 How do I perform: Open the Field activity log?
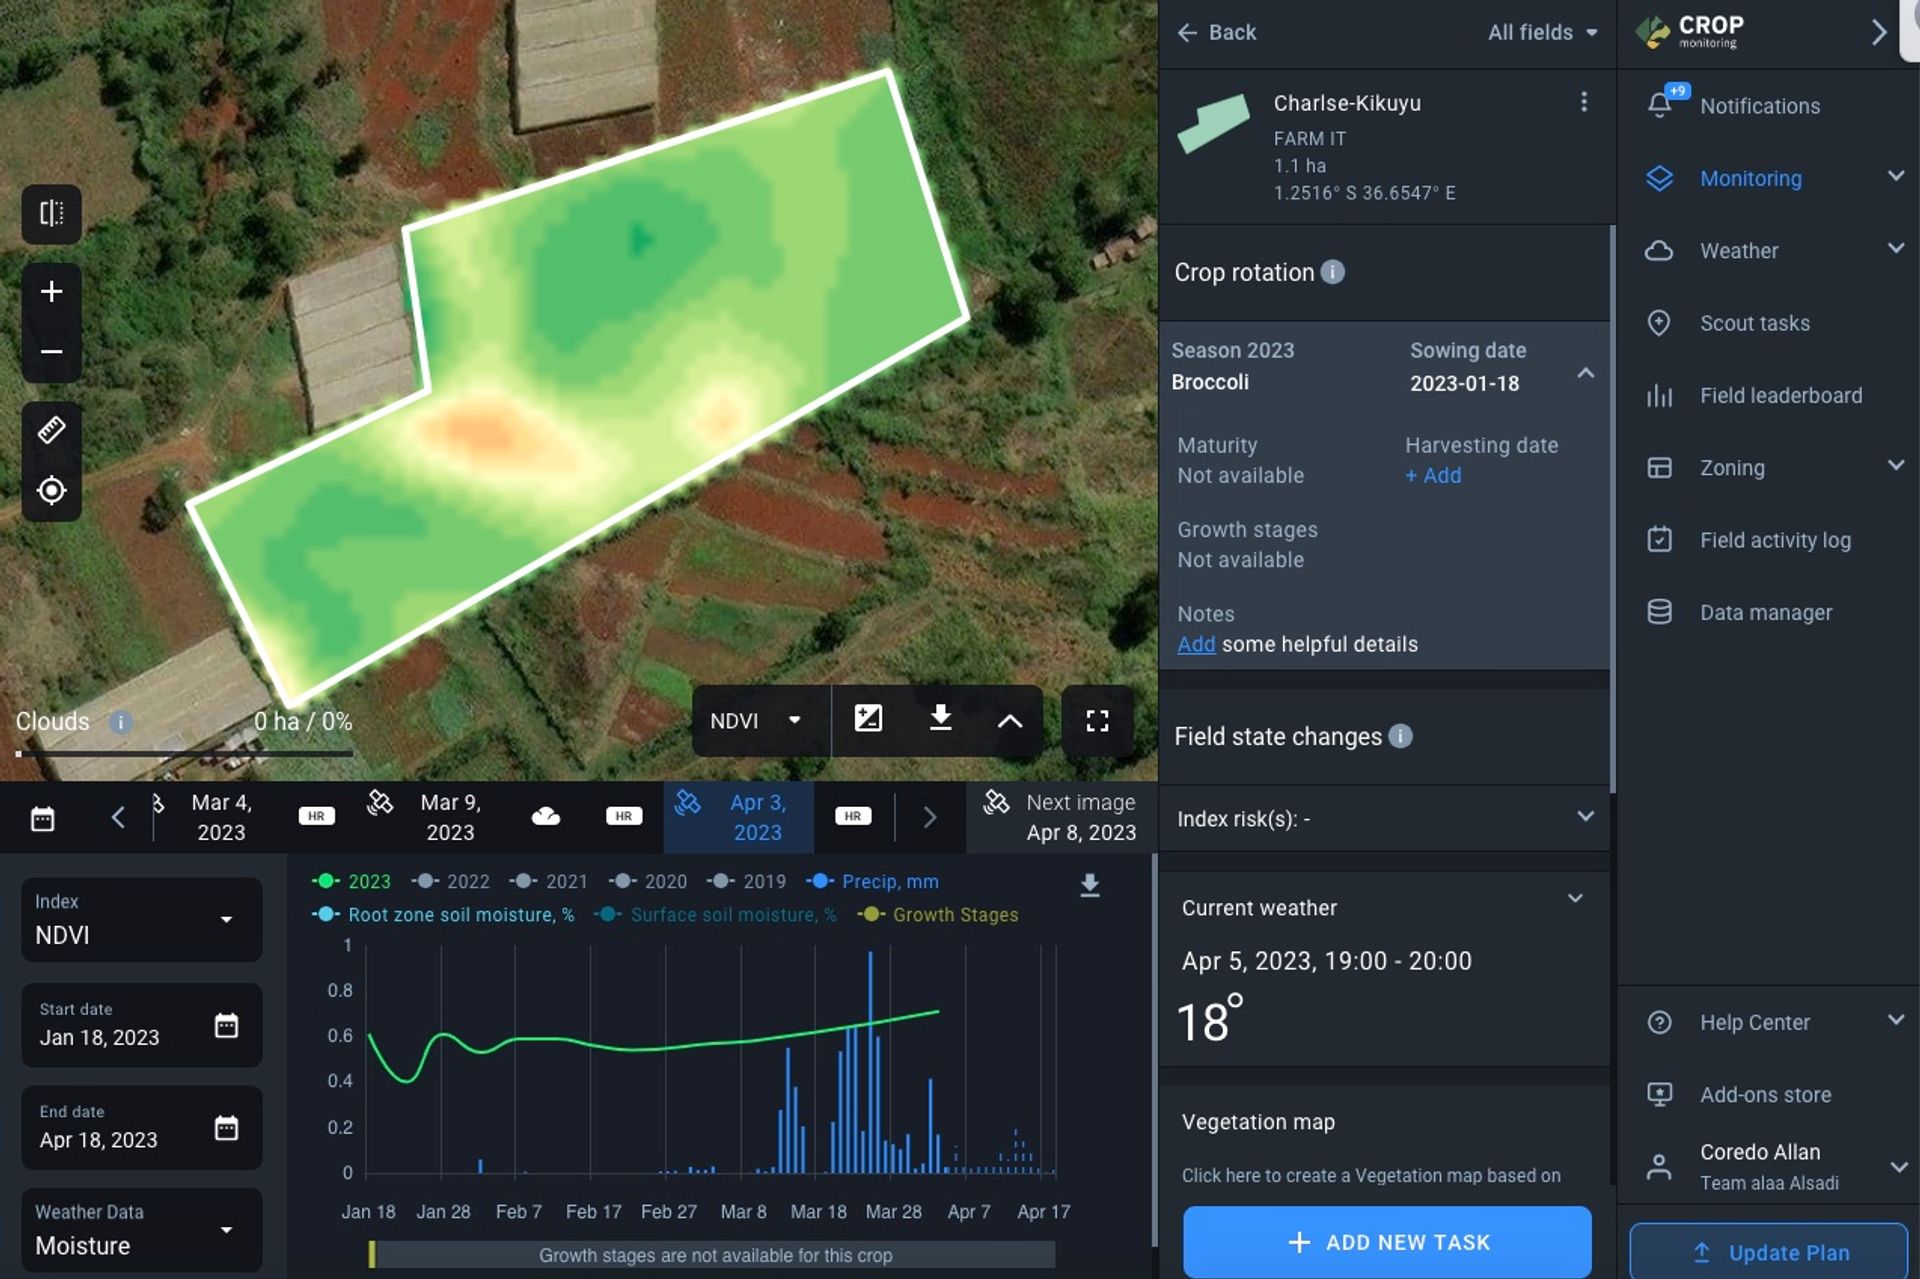1773,539
